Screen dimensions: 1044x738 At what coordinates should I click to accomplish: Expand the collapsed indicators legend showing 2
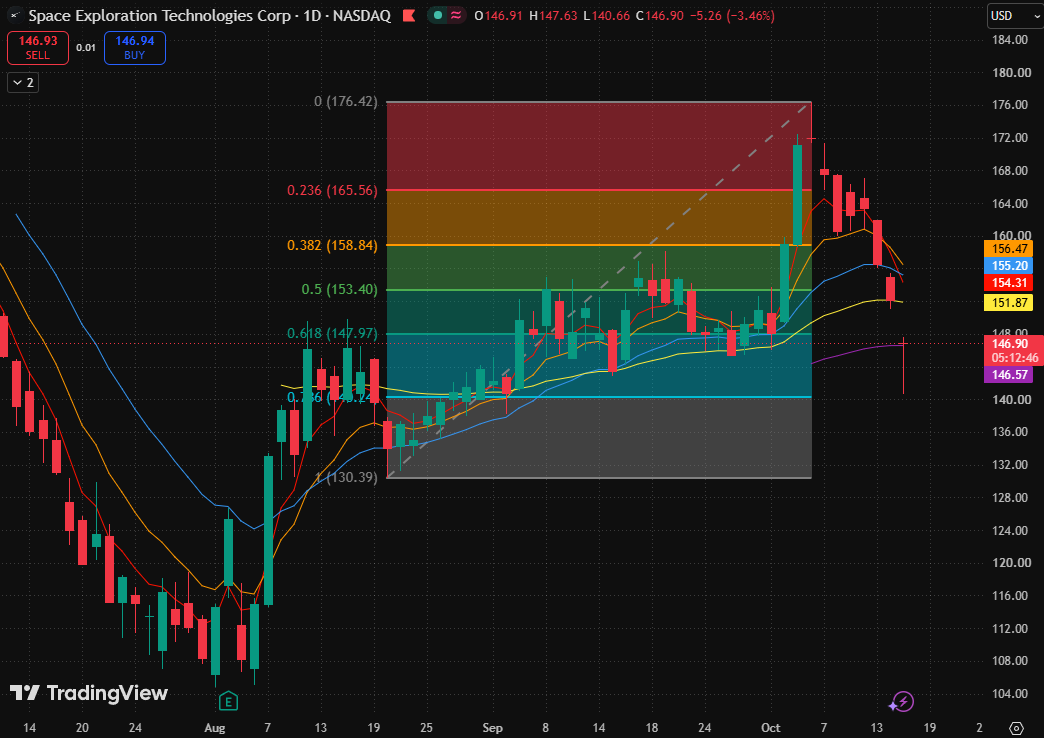(x=23, y=83)
